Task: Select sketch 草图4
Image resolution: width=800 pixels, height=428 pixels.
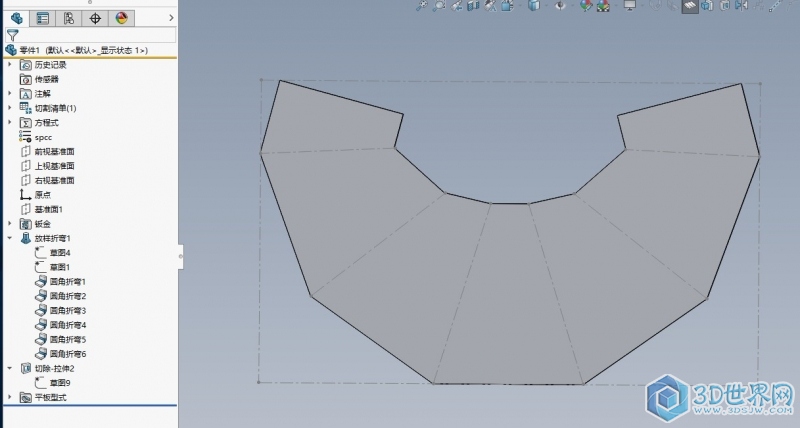Action: 53,253
